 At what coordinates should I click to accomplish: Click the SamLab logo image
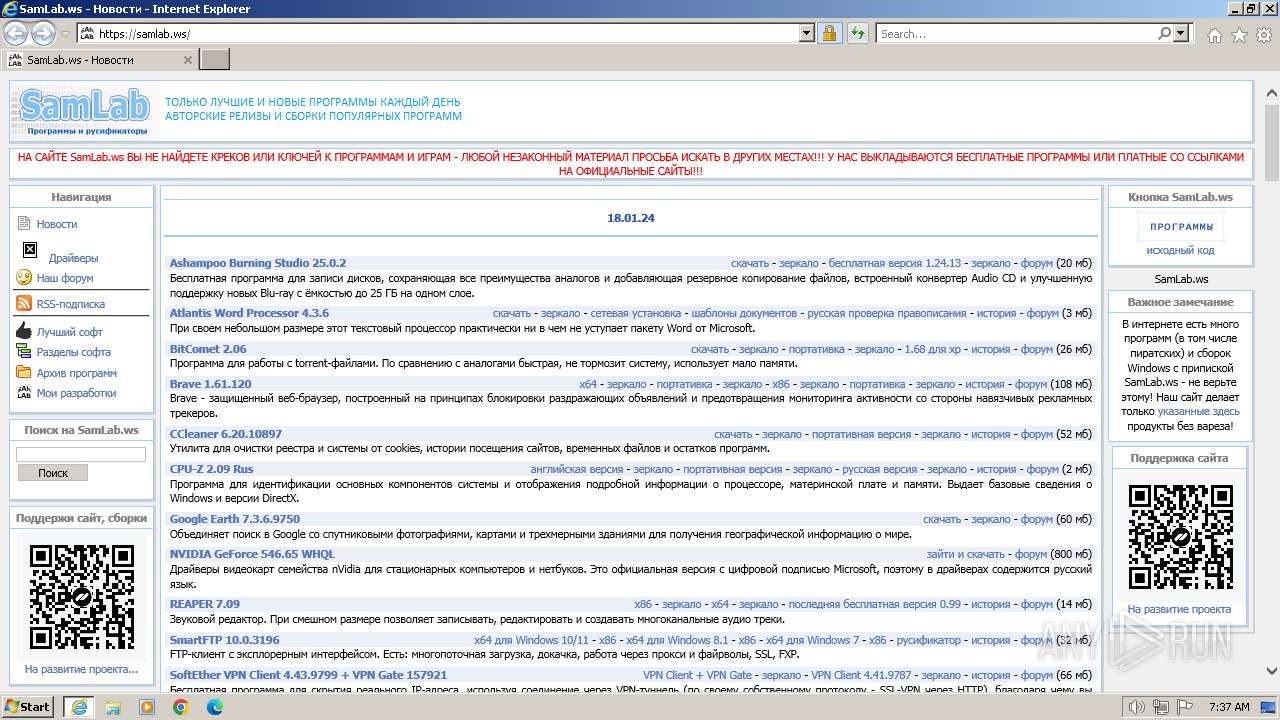click(83, 111)
